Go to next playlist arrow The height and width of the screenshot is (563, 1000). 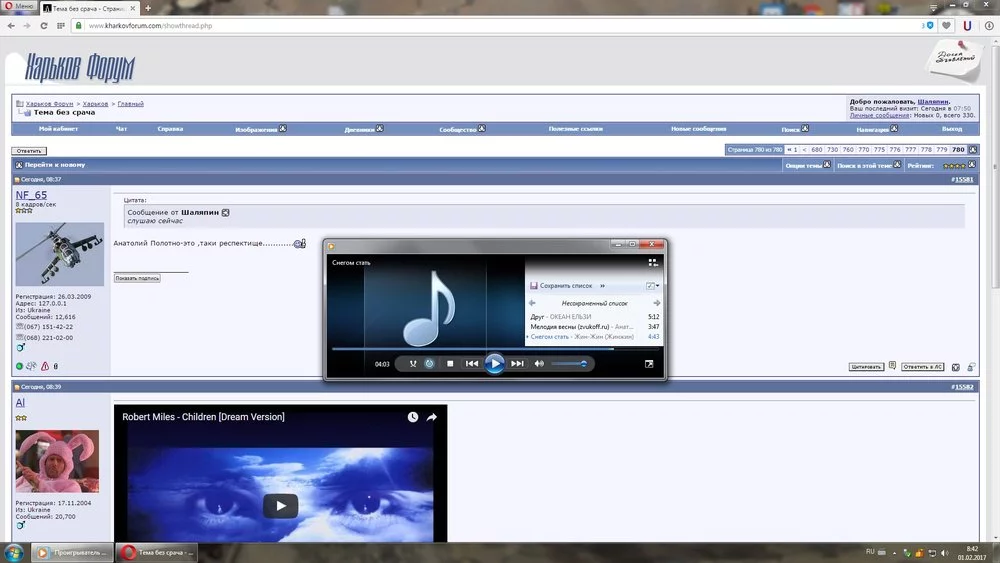point(656,303)
